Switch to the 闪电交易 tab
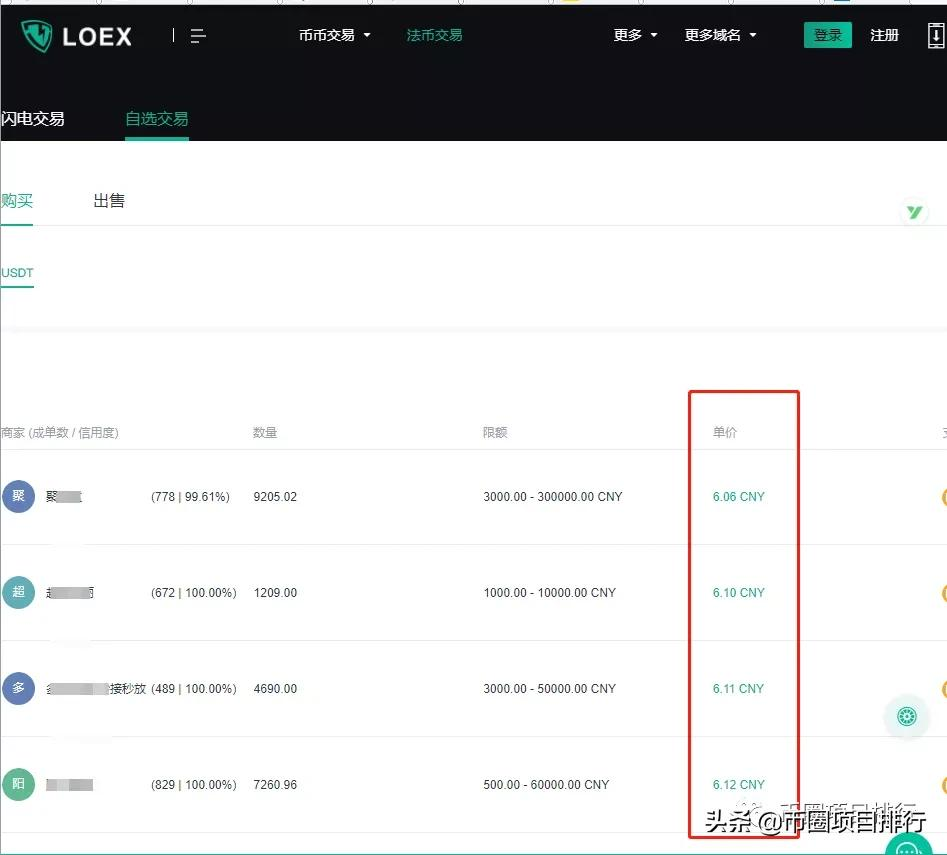The image size is (947, 855). pos(33,118)
